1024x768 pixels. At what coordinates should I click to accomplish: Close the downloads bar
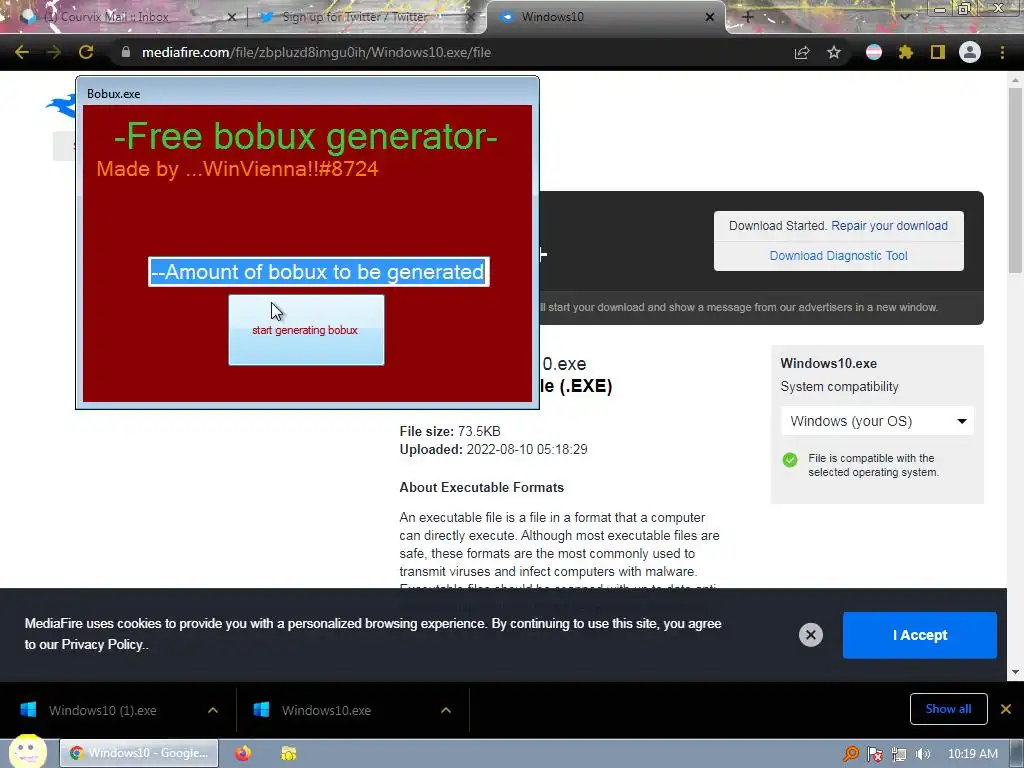[1006, 709]
